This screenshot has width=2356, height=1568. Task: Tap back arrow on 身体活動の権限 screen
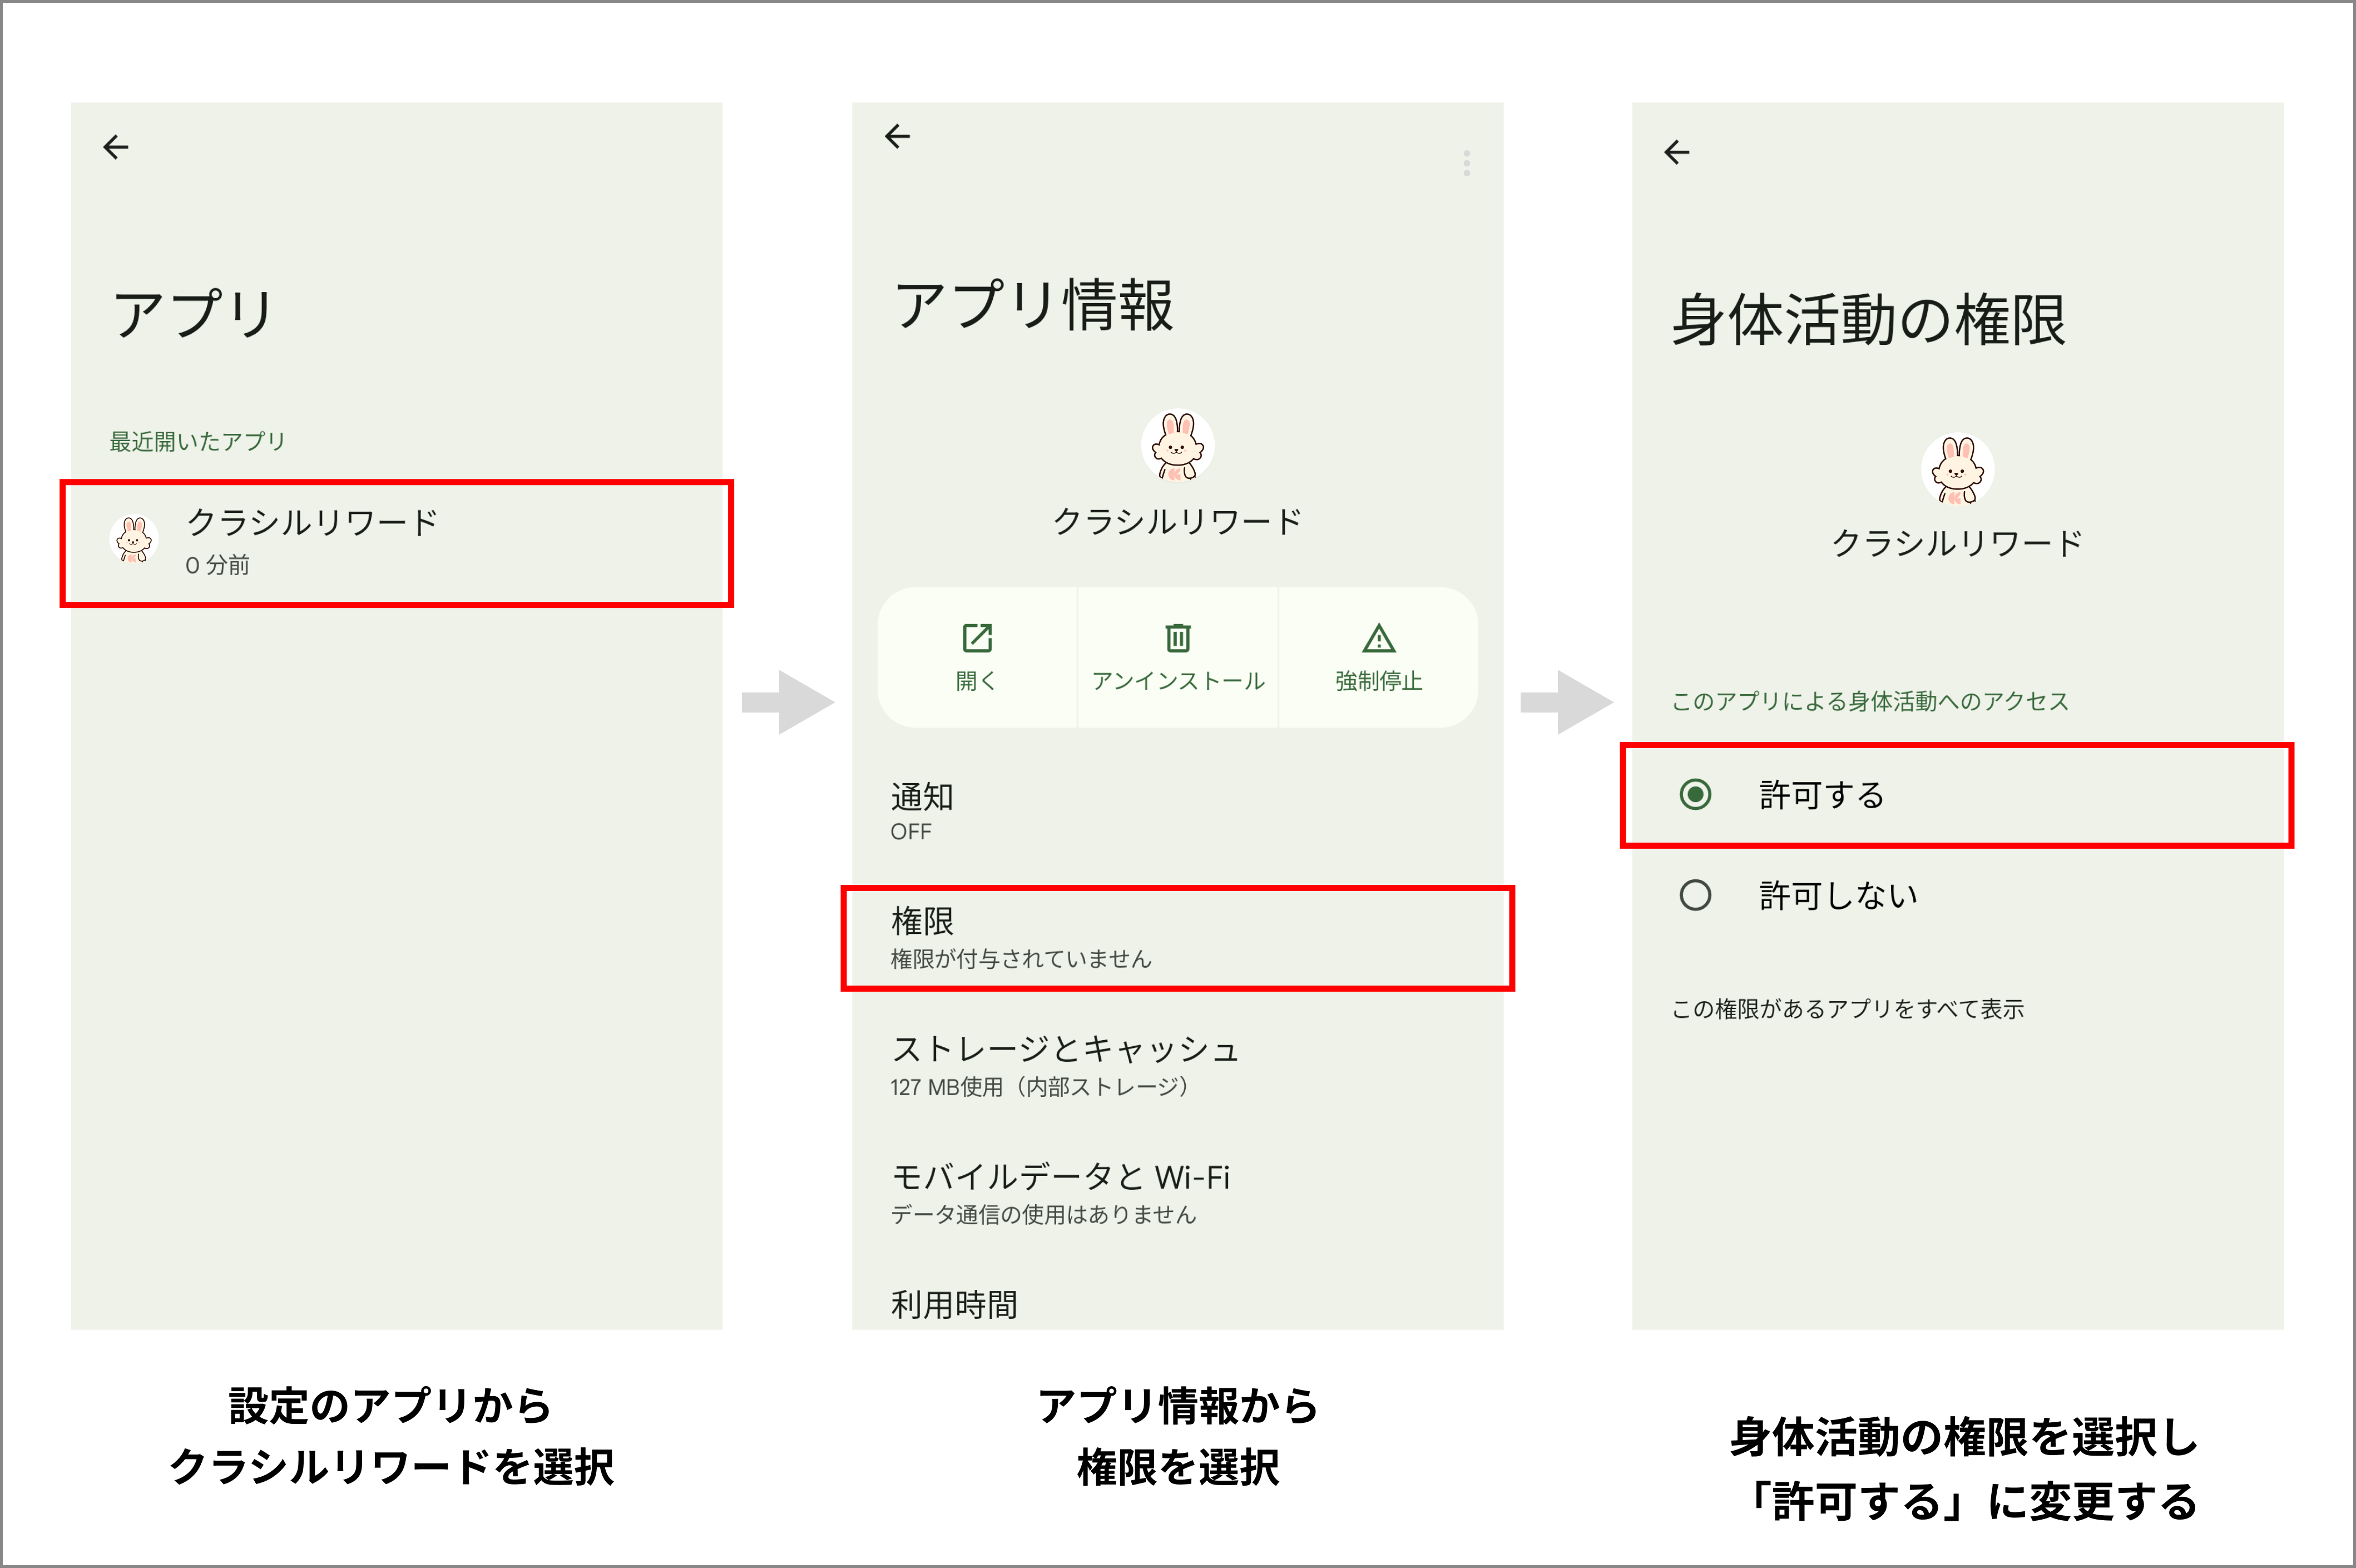[x=1677, y=152]
